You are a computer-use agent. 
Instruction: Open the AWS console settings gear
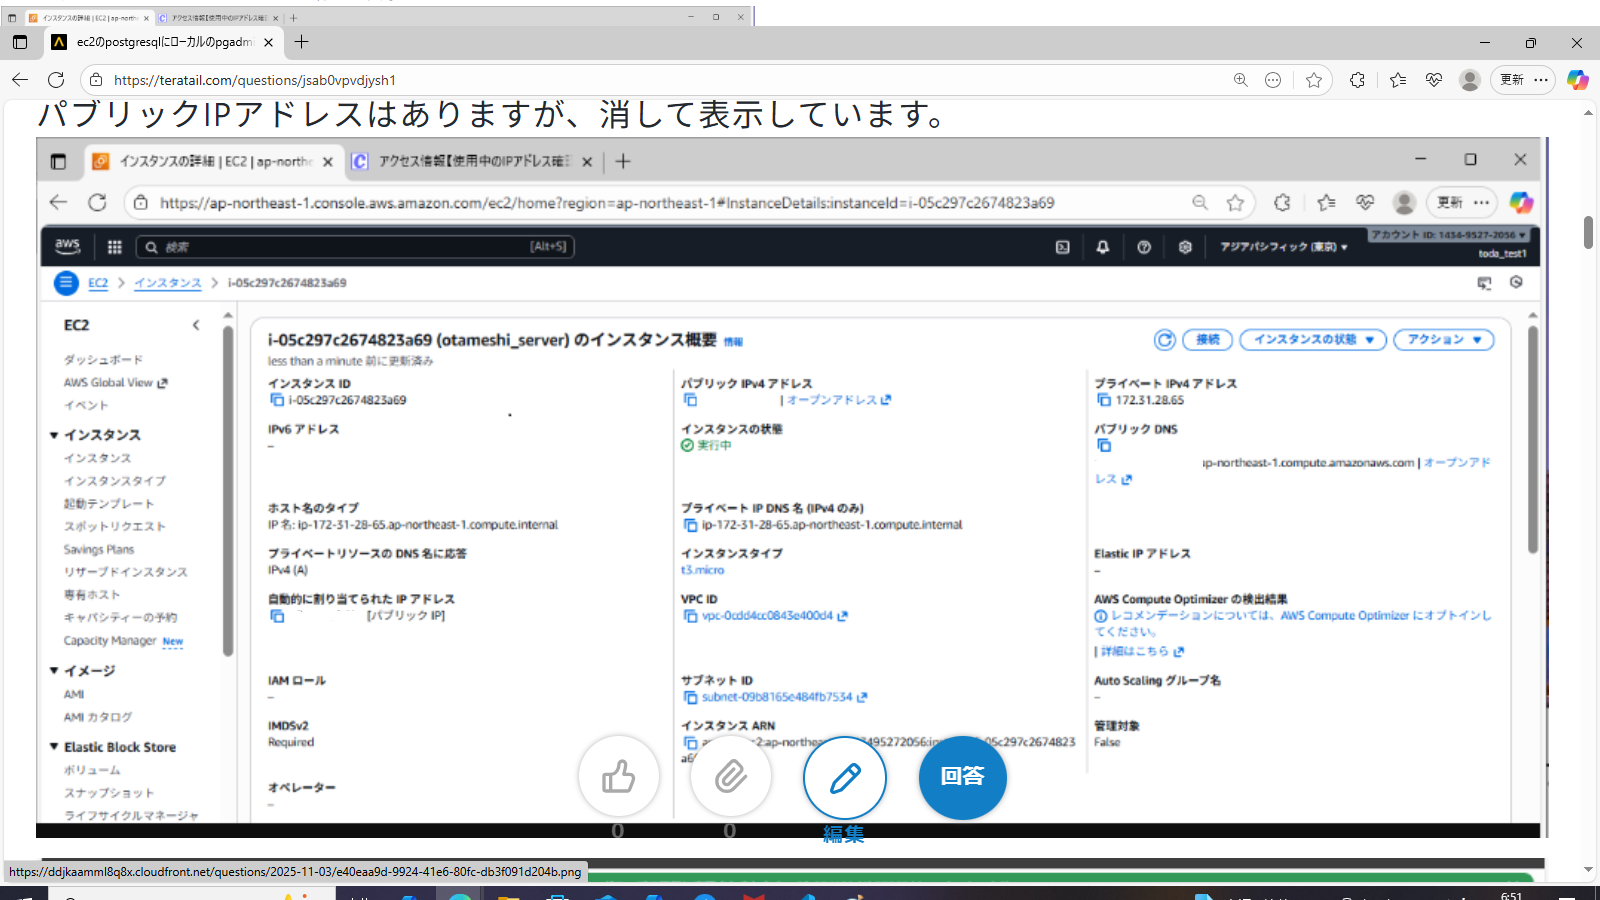tap(1185, 247)
